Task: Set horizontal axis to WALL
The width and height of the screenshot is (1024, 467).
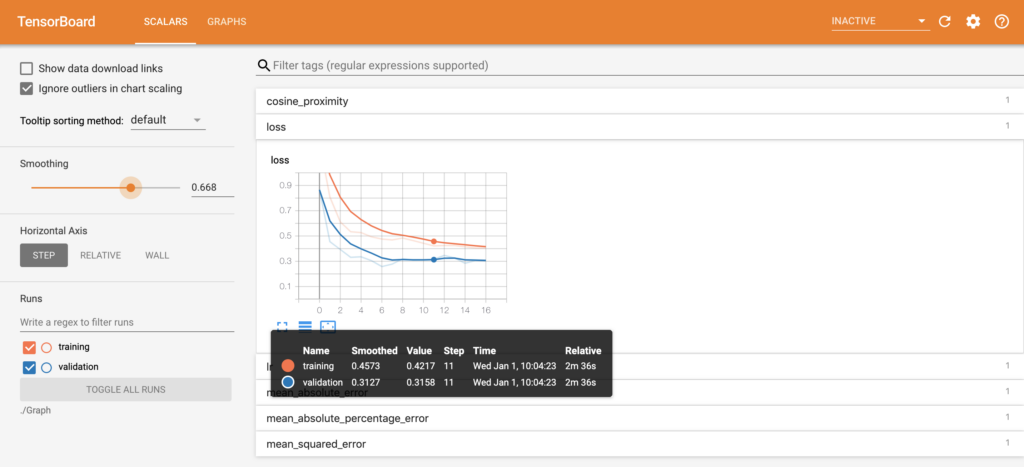Action: click(x=157, y=255)
